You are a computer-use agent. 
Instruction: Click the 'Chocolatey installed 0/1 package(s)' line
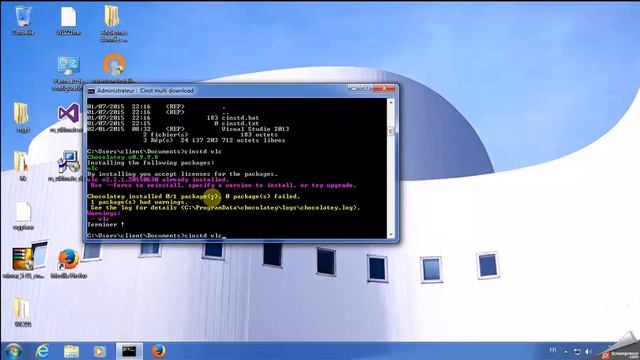pyautogui.click(x=194, y=196)
